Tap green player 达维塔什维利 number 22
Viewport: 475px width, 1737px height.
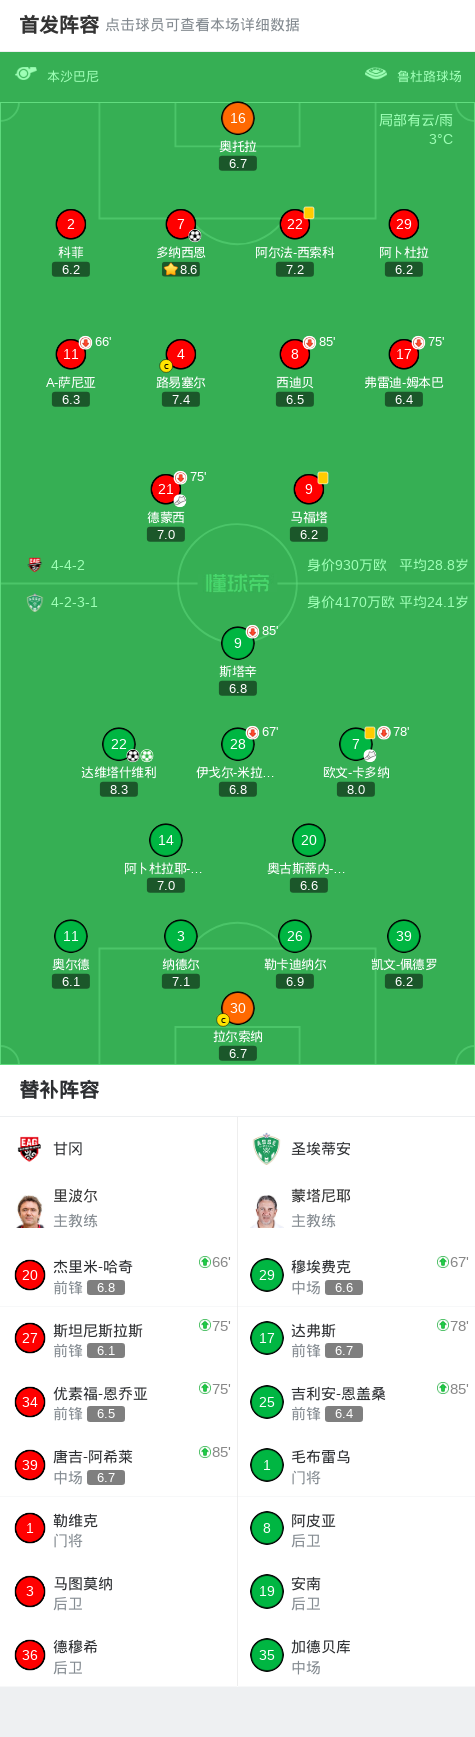[x=119, y=744]
